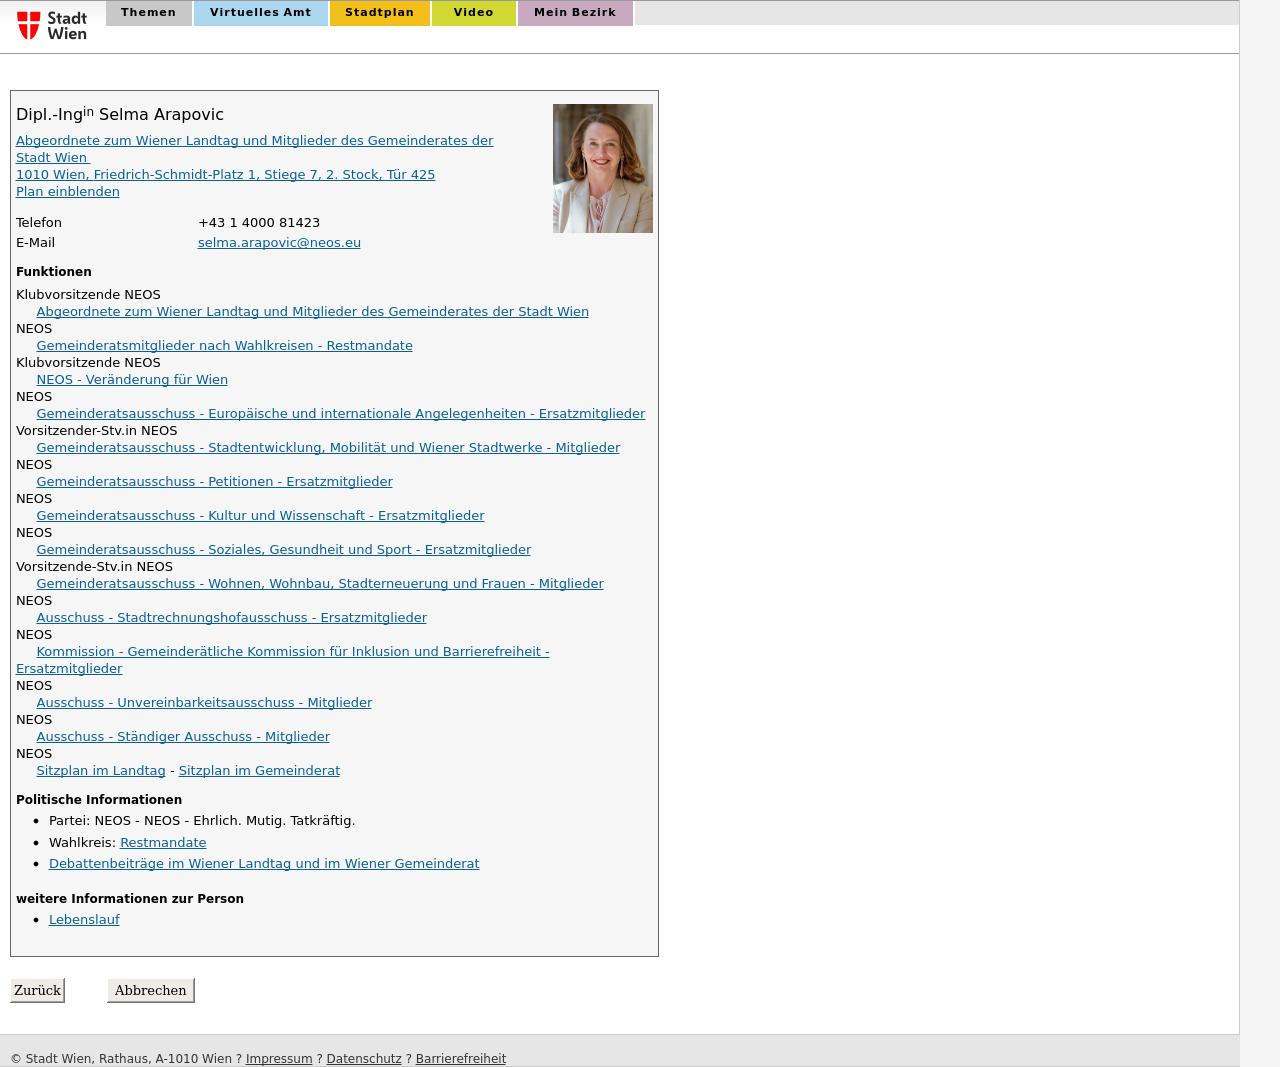Image resolution: width=1280 pixels, height=1067 pixels.
Task: Open Petitionen Ersatzmitglieder committee link
Action: pos(214,481)
